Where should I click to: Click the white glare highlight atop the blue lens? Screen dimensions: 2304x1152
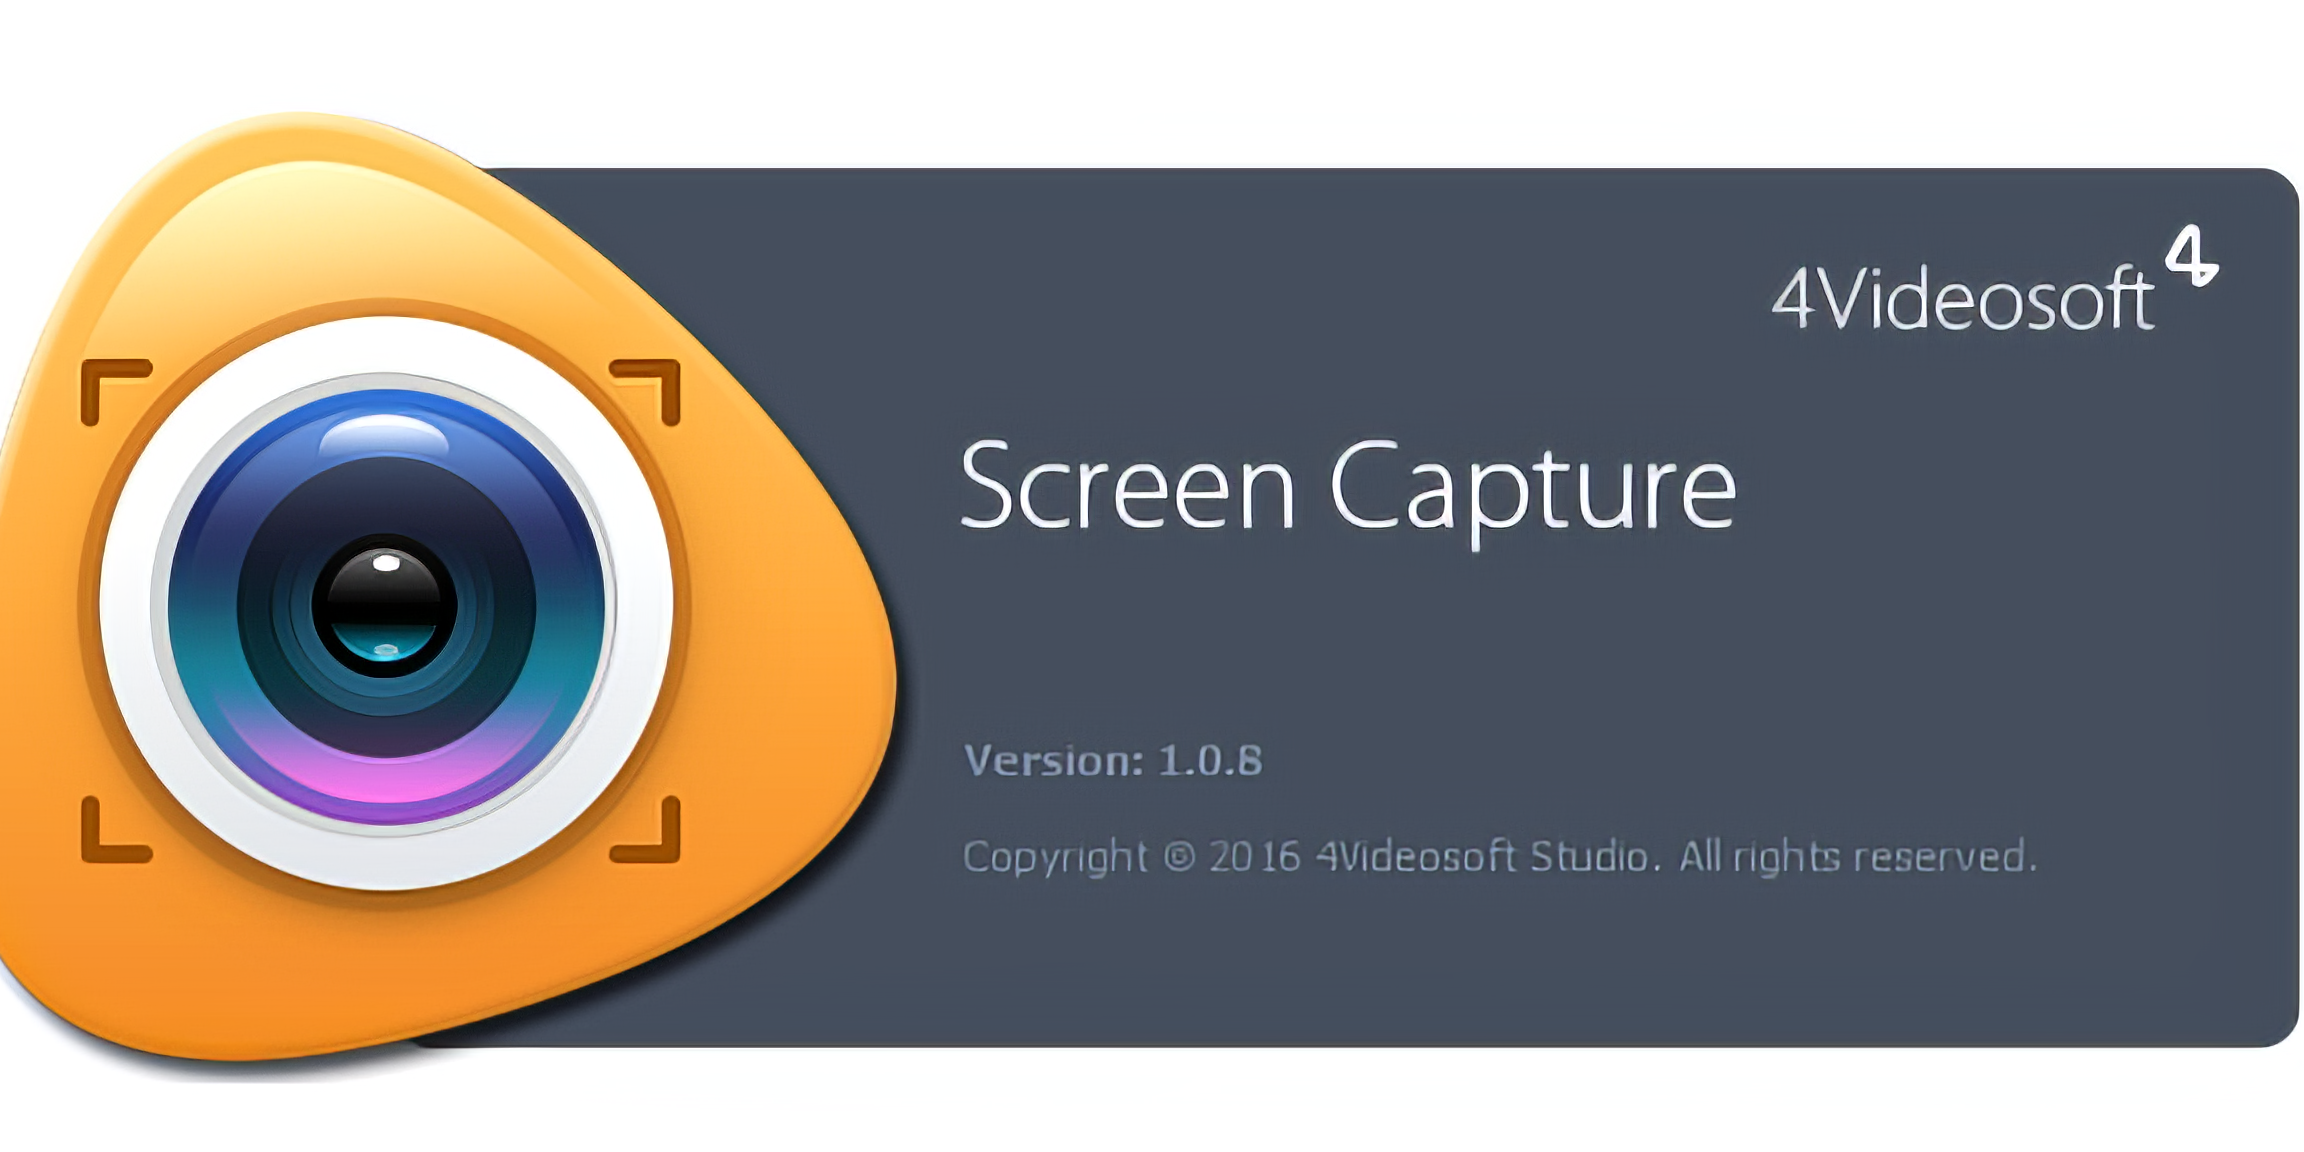[x=384, y=437]
